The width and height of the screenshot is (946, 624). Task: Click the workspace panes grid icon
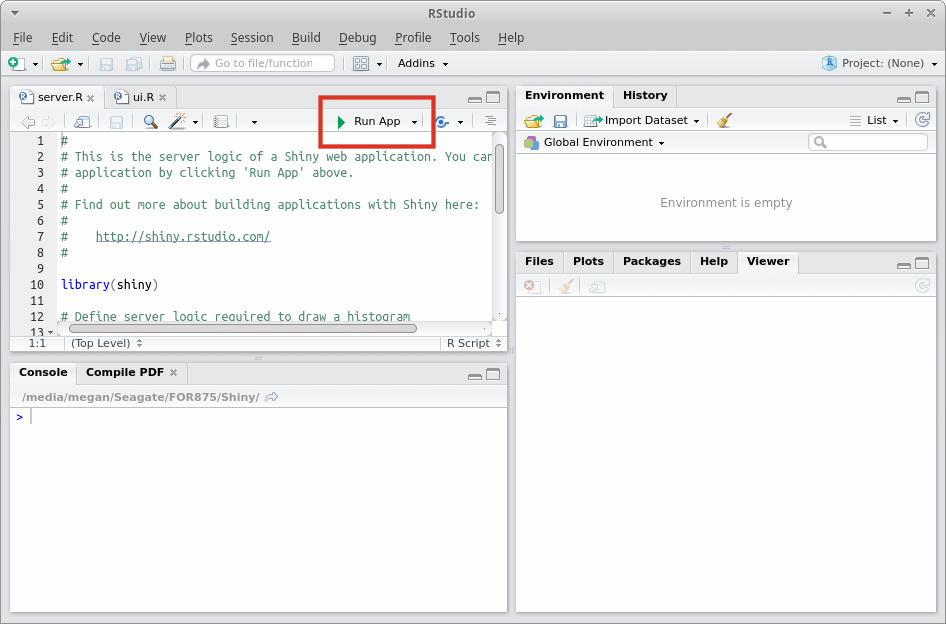(x=361, y=63)
